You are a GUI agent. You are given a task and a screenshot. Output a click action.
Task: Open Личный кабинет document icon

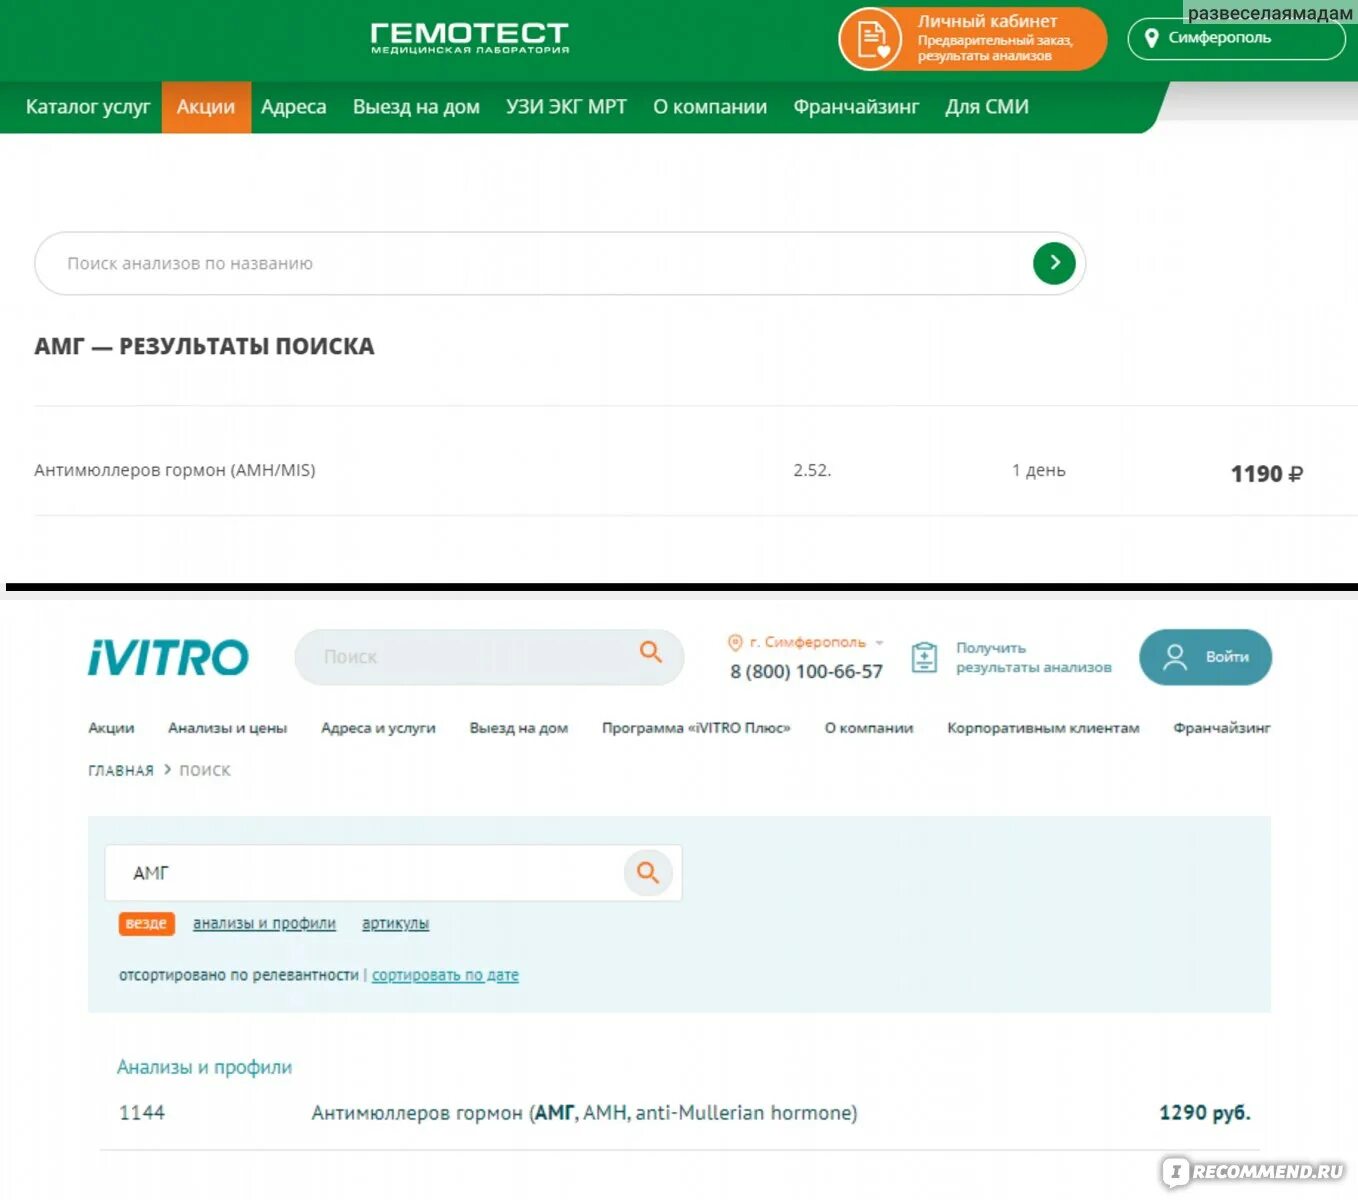tap(871, 39)
